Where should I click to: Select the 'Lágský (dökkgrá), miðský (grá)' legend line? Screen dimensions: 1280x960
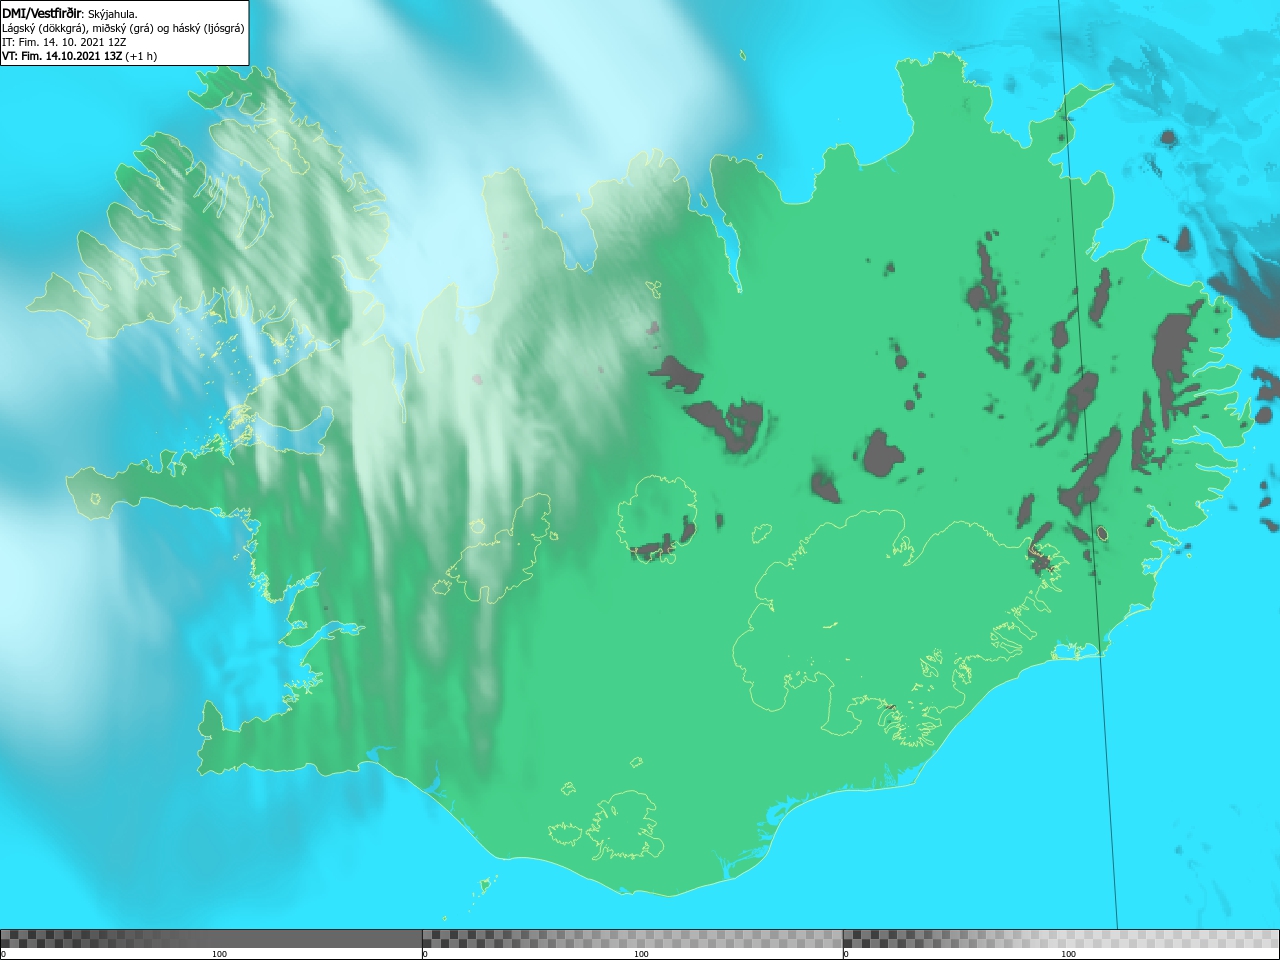pyautogui.click(x=123, y=28)
